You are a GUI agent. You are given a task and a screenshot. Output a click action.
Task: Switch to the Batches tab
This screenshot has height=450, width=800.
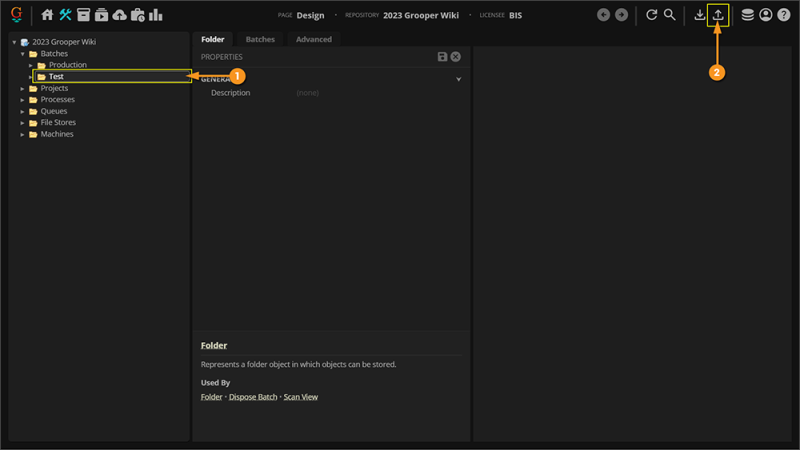(x=260, y=39)
